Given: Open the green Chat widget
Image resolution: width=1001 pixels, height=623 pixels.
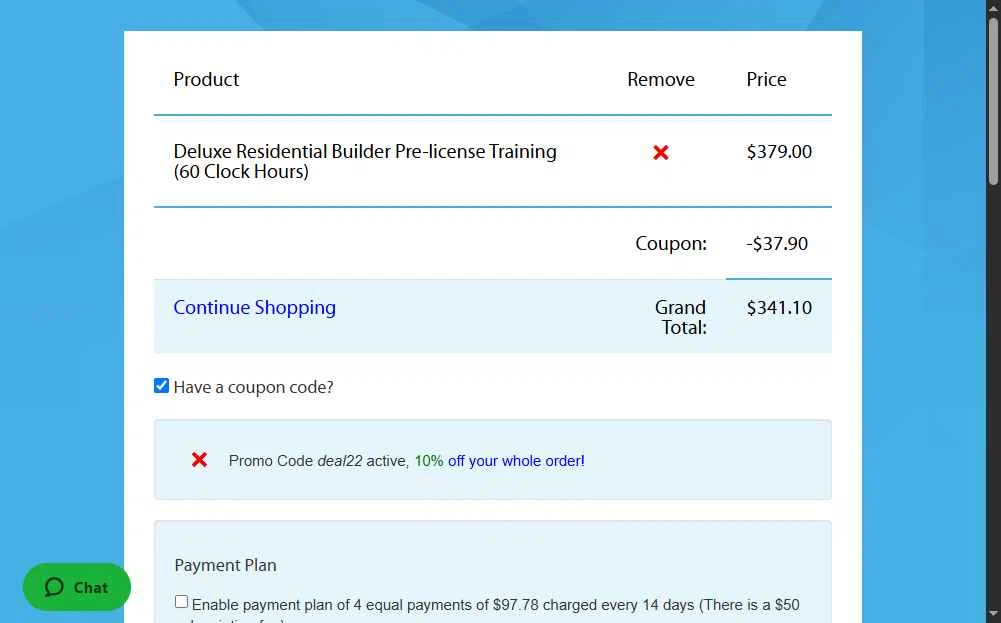Looking at the screenshot, I should point(77,587).
